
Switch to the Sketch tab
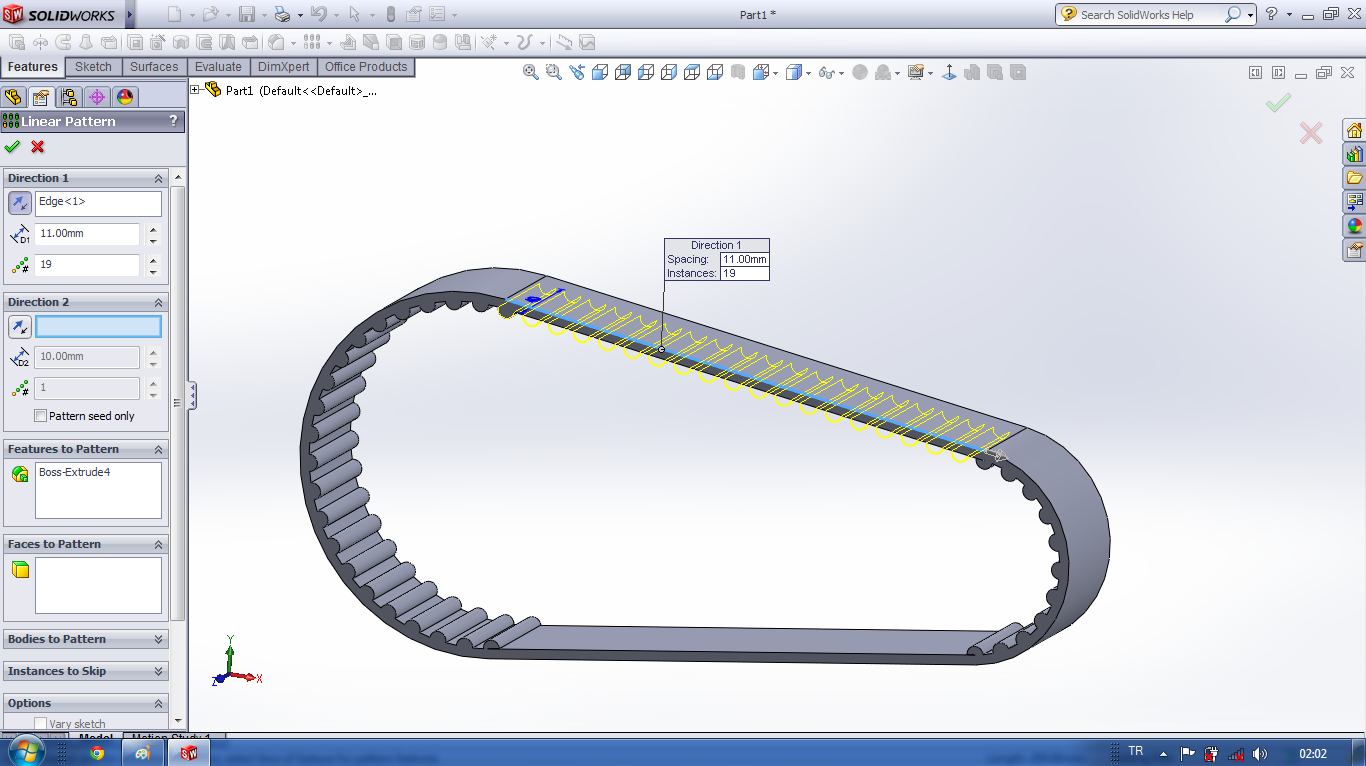click(x=94, y=67)
